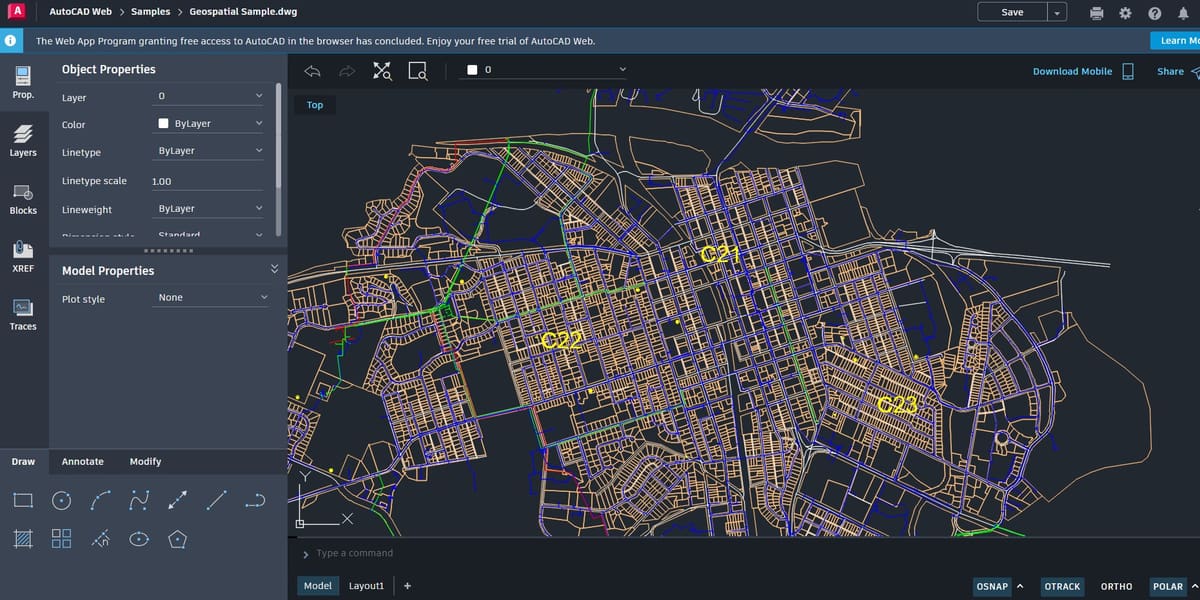Click the Type a command input
This screenshot has height=600, width=1200.
point(355,553)
